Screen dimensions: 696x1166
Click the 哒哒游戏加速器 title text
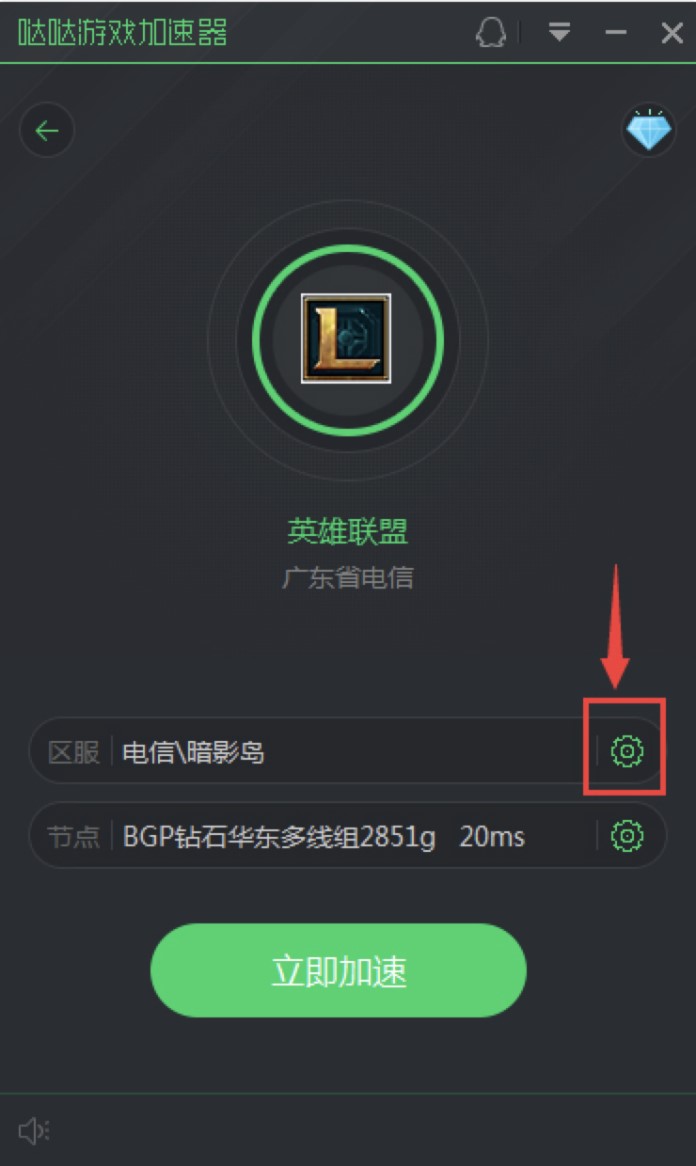(x=123, y=32)
